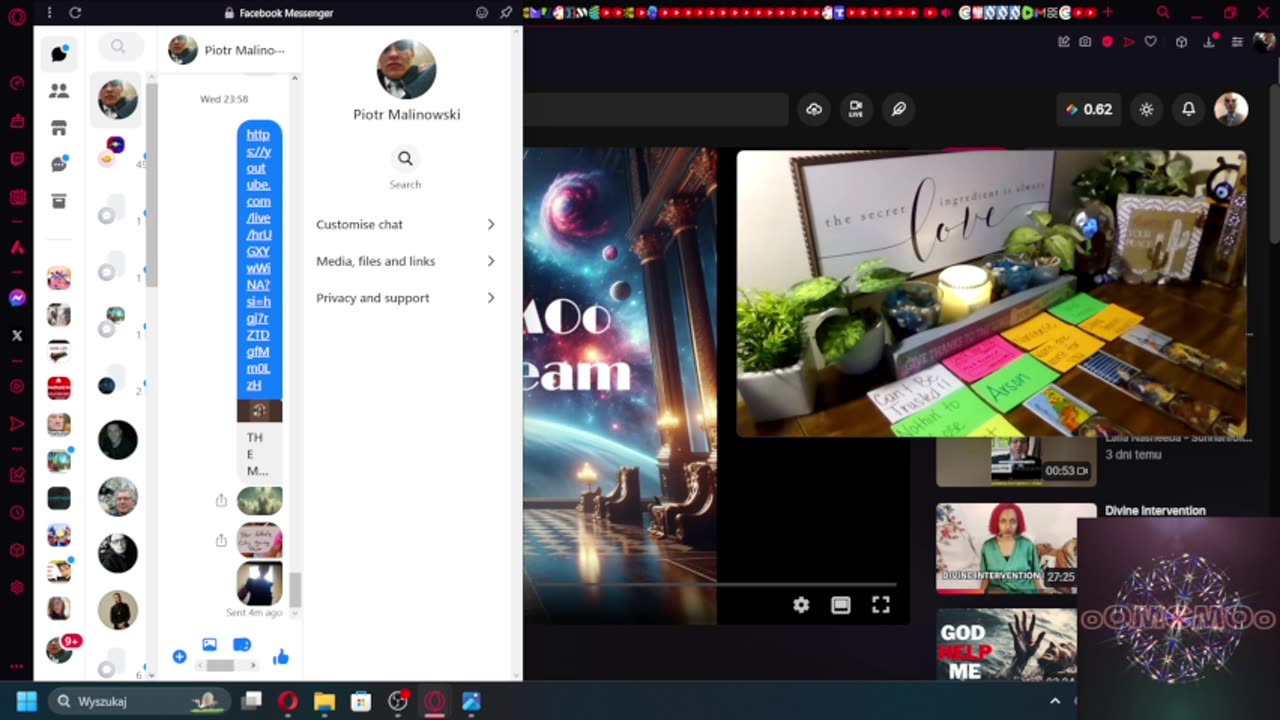This screenshot has height=720, width=1280.
Task: Open Opera downloads icon
Action: pos(1210,42)
